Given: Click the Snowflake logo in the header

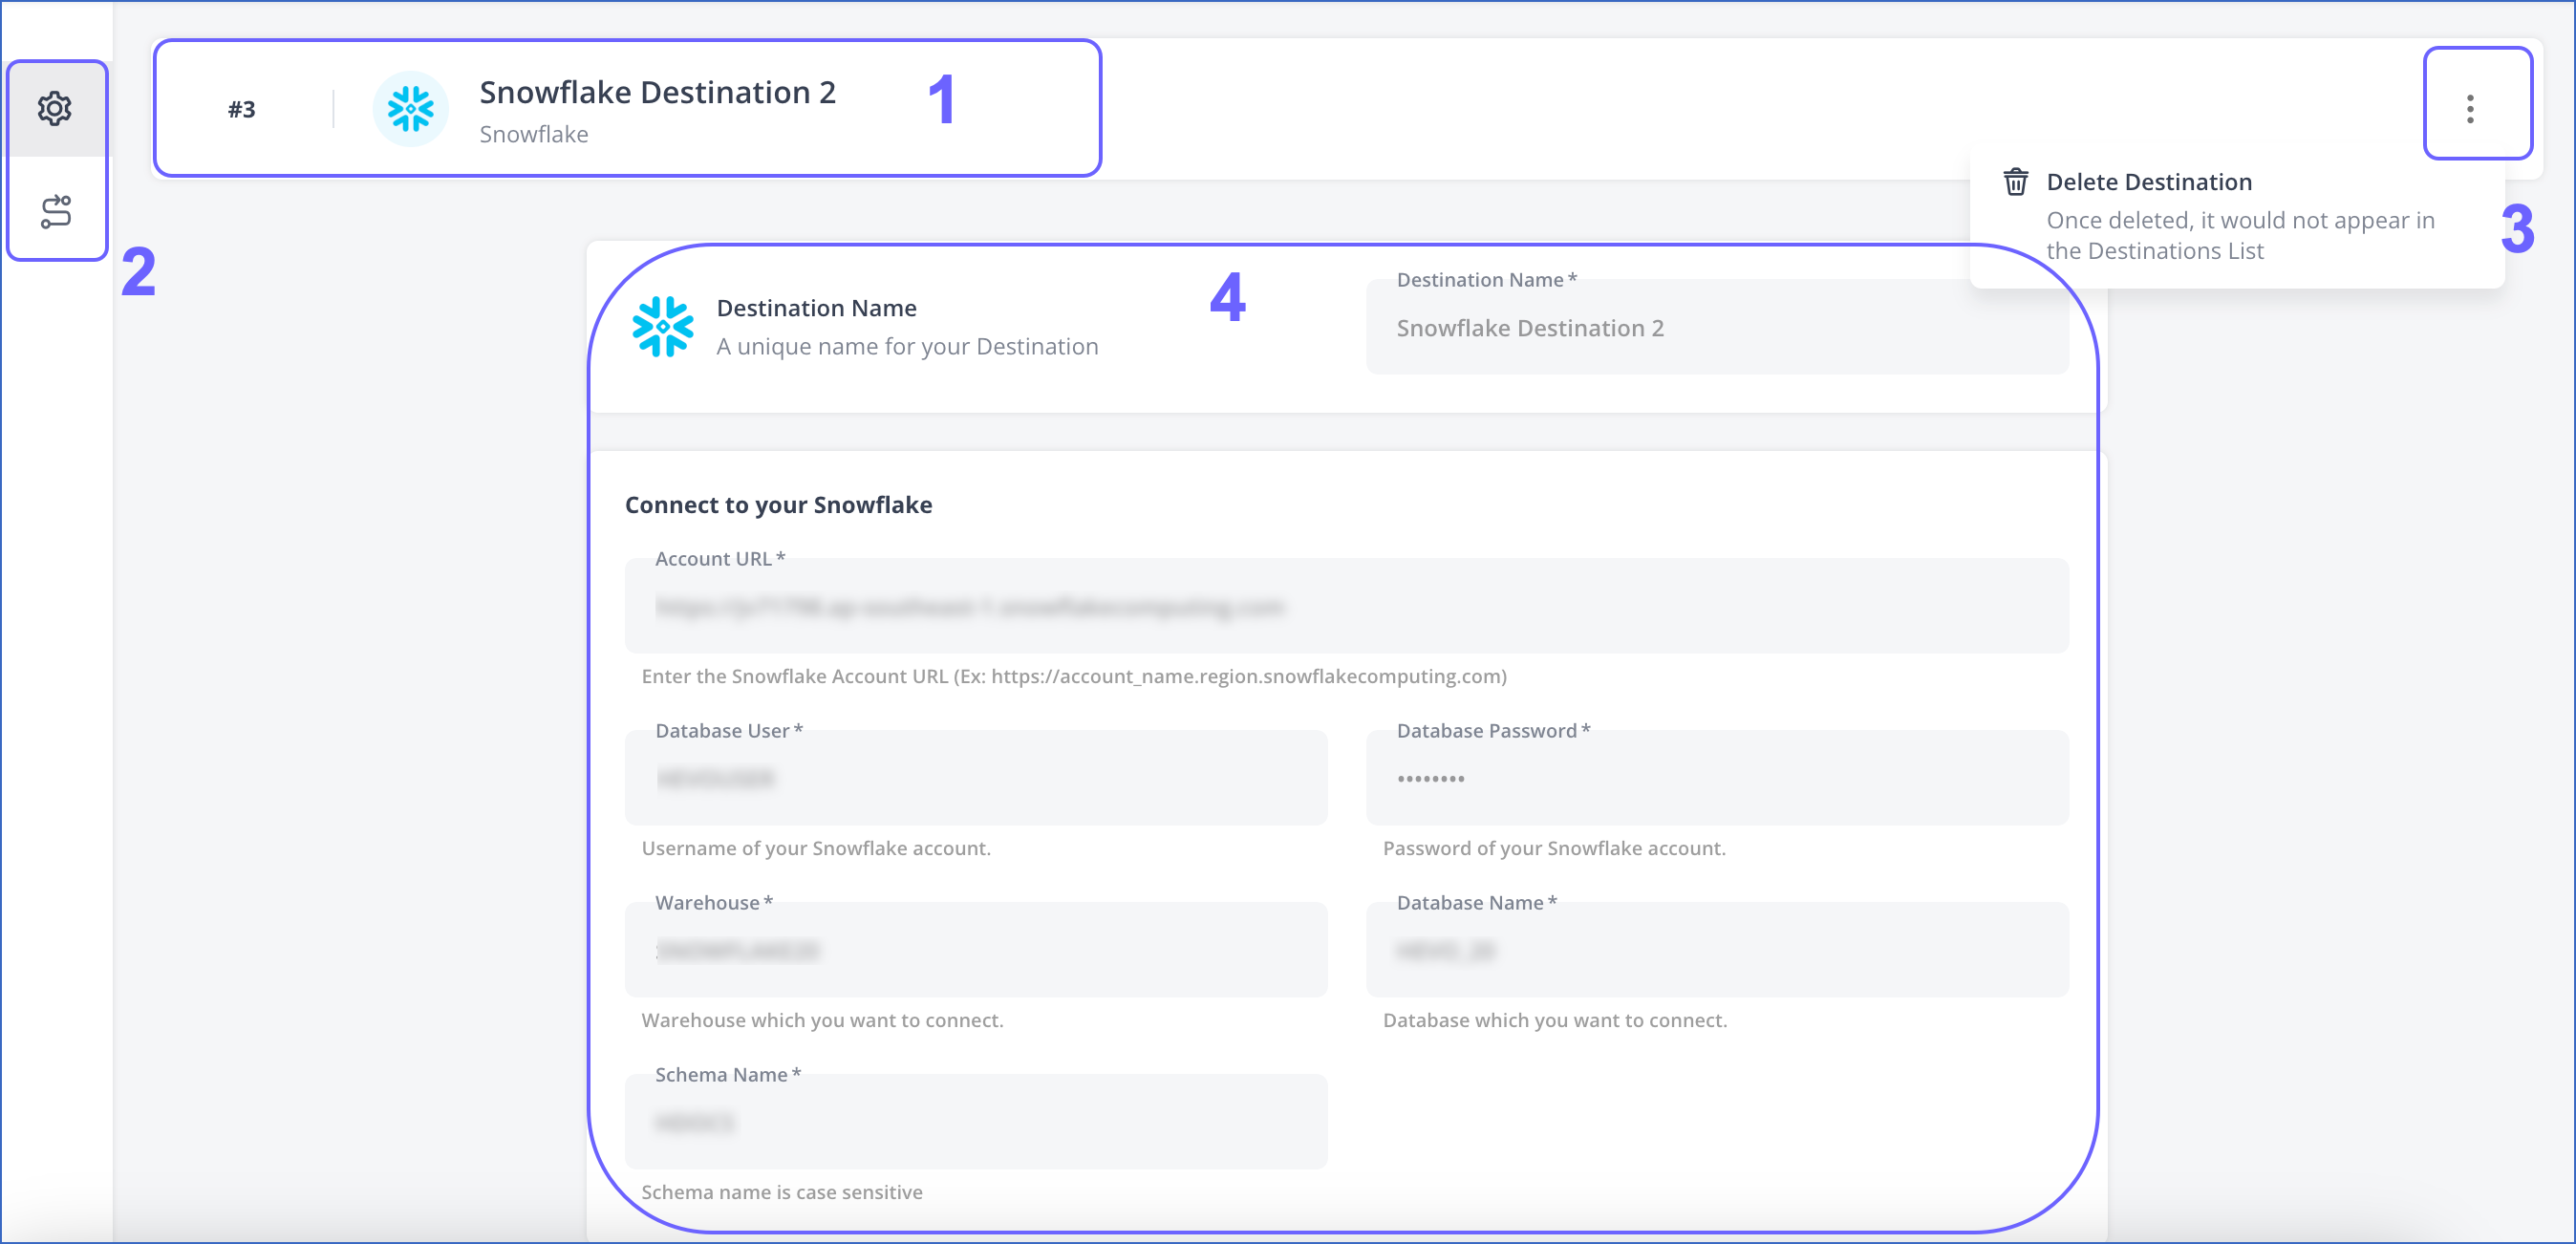Looking at the screenshot, I should coord(410,108).
